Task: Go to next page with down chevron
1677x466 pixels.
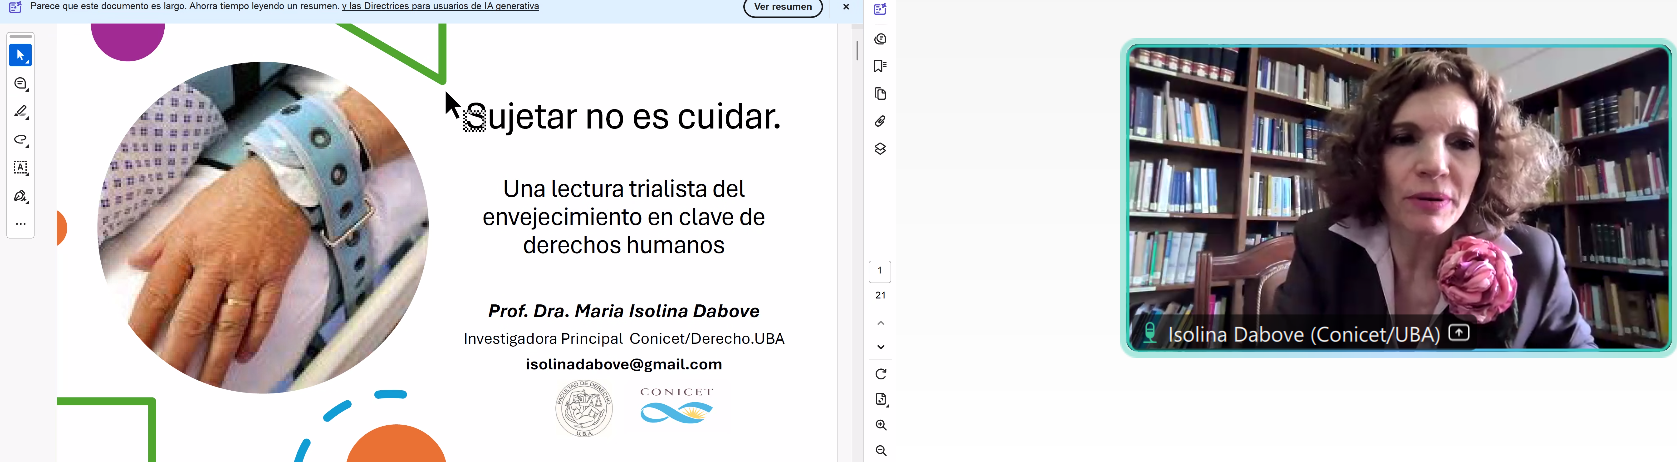Action: coord(880,347)
